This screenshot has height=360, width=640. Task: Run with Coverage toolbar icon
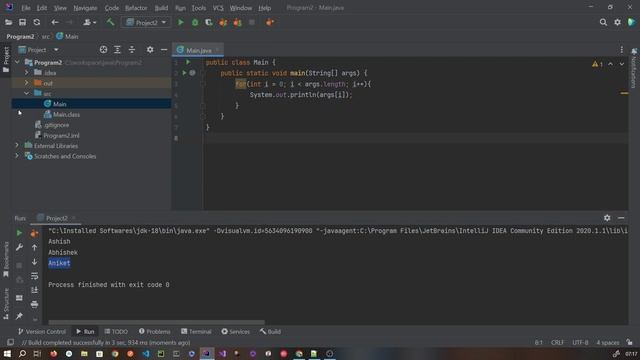tap(209, 22)
